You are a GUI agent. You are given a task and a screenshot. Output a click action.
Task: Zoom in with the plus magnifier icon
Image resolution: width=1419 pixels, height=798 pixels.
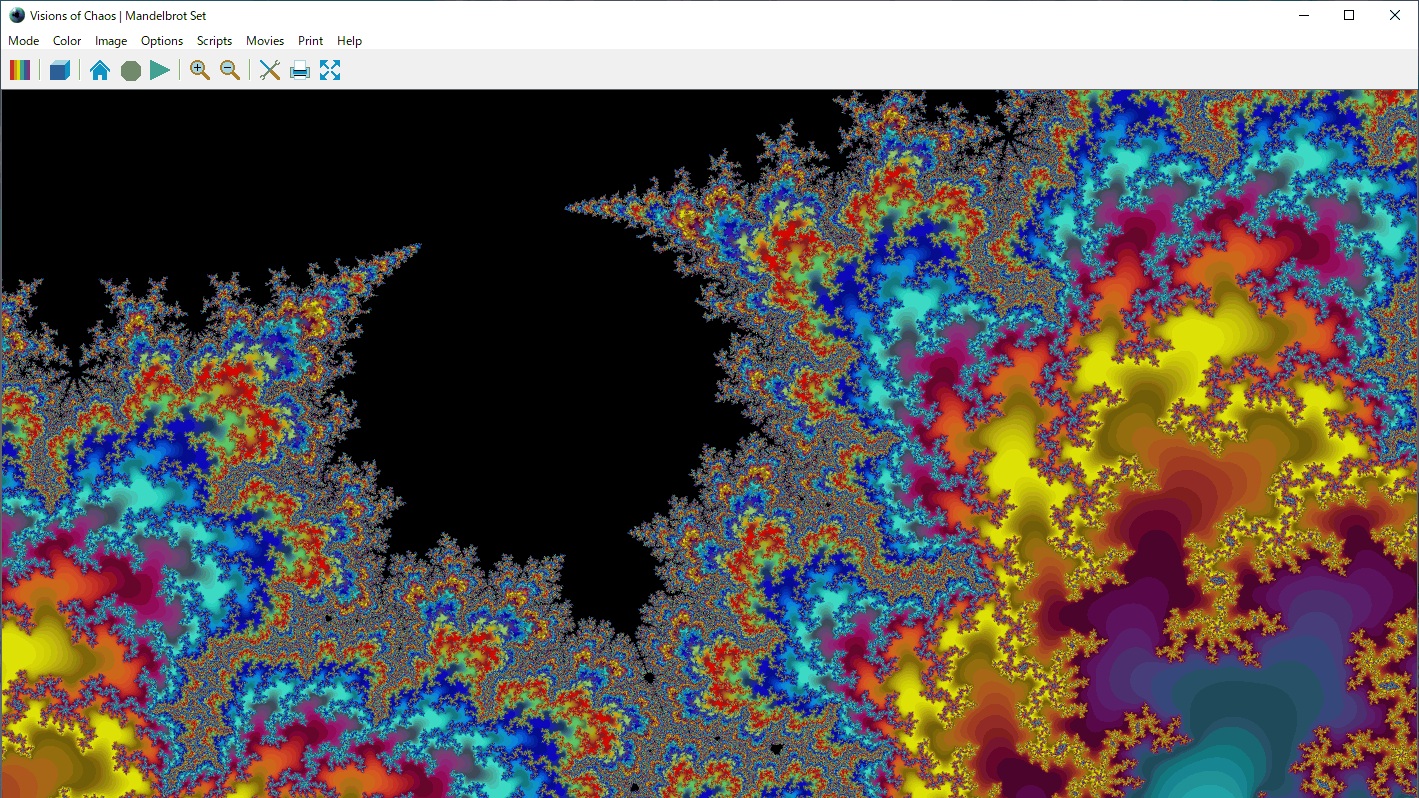point(200,70)
